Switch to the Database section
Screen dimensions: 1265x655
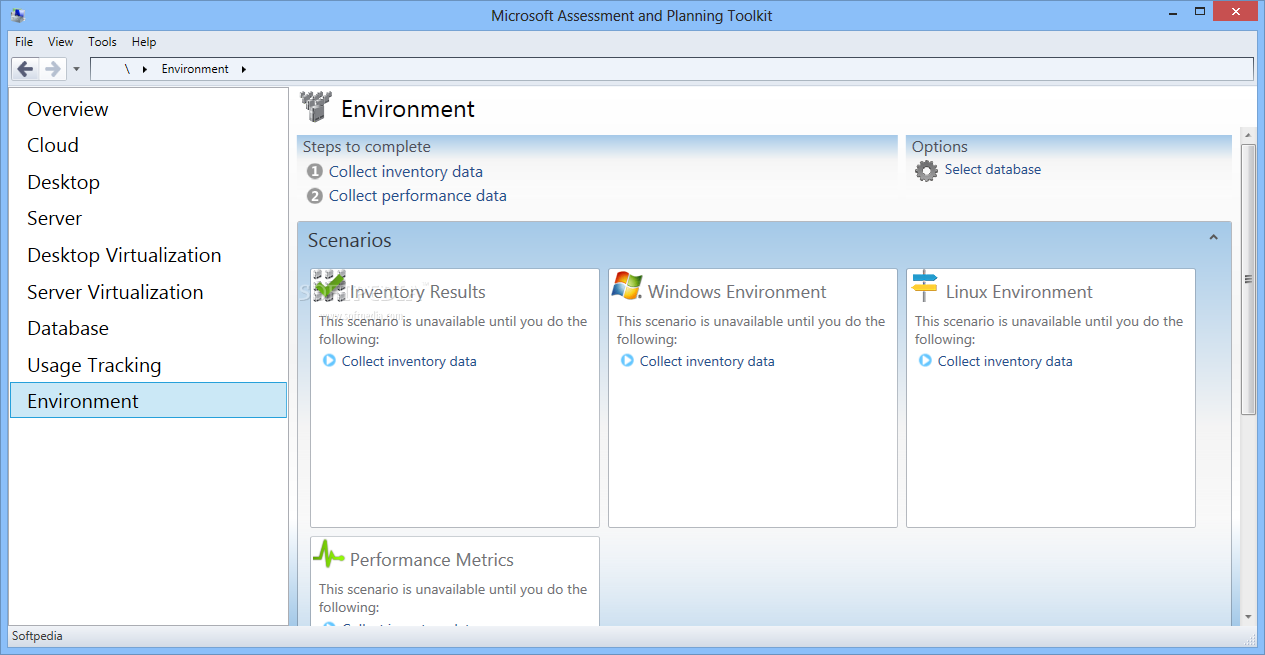148,328
